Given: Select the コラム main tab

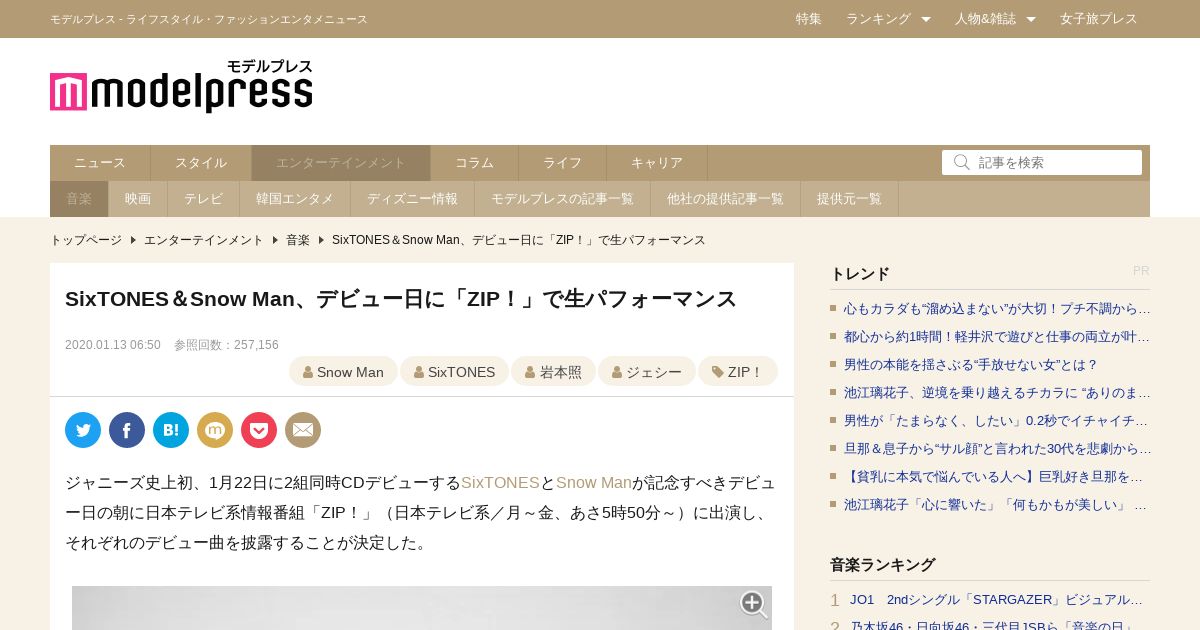Looking at the screenshot, I should click(474, 163).
